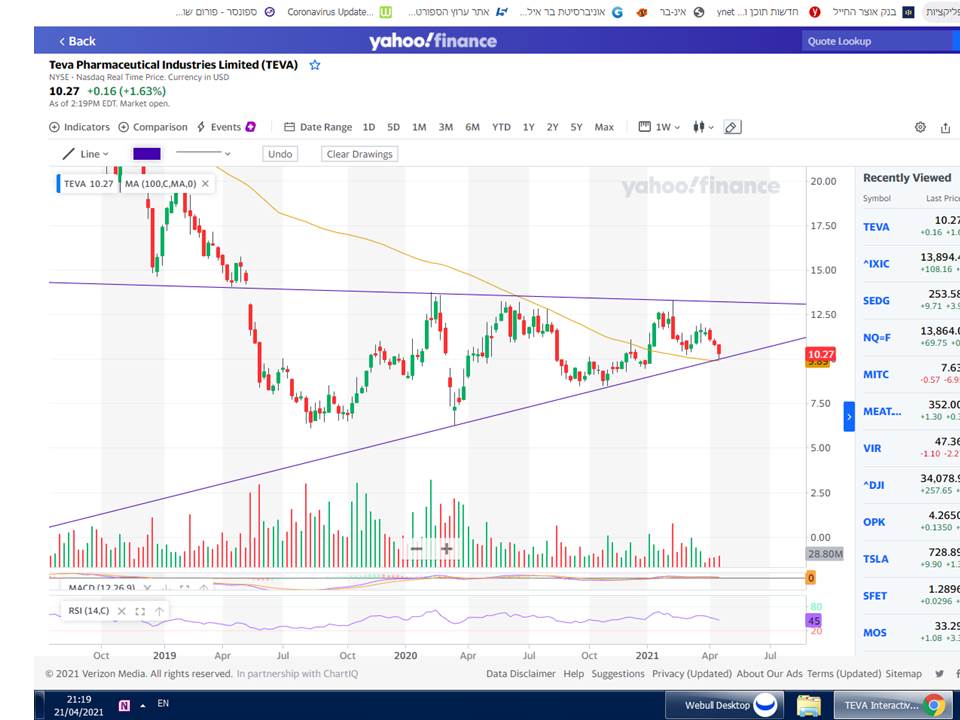Open the Comparison menu

(x=153, y=127)
